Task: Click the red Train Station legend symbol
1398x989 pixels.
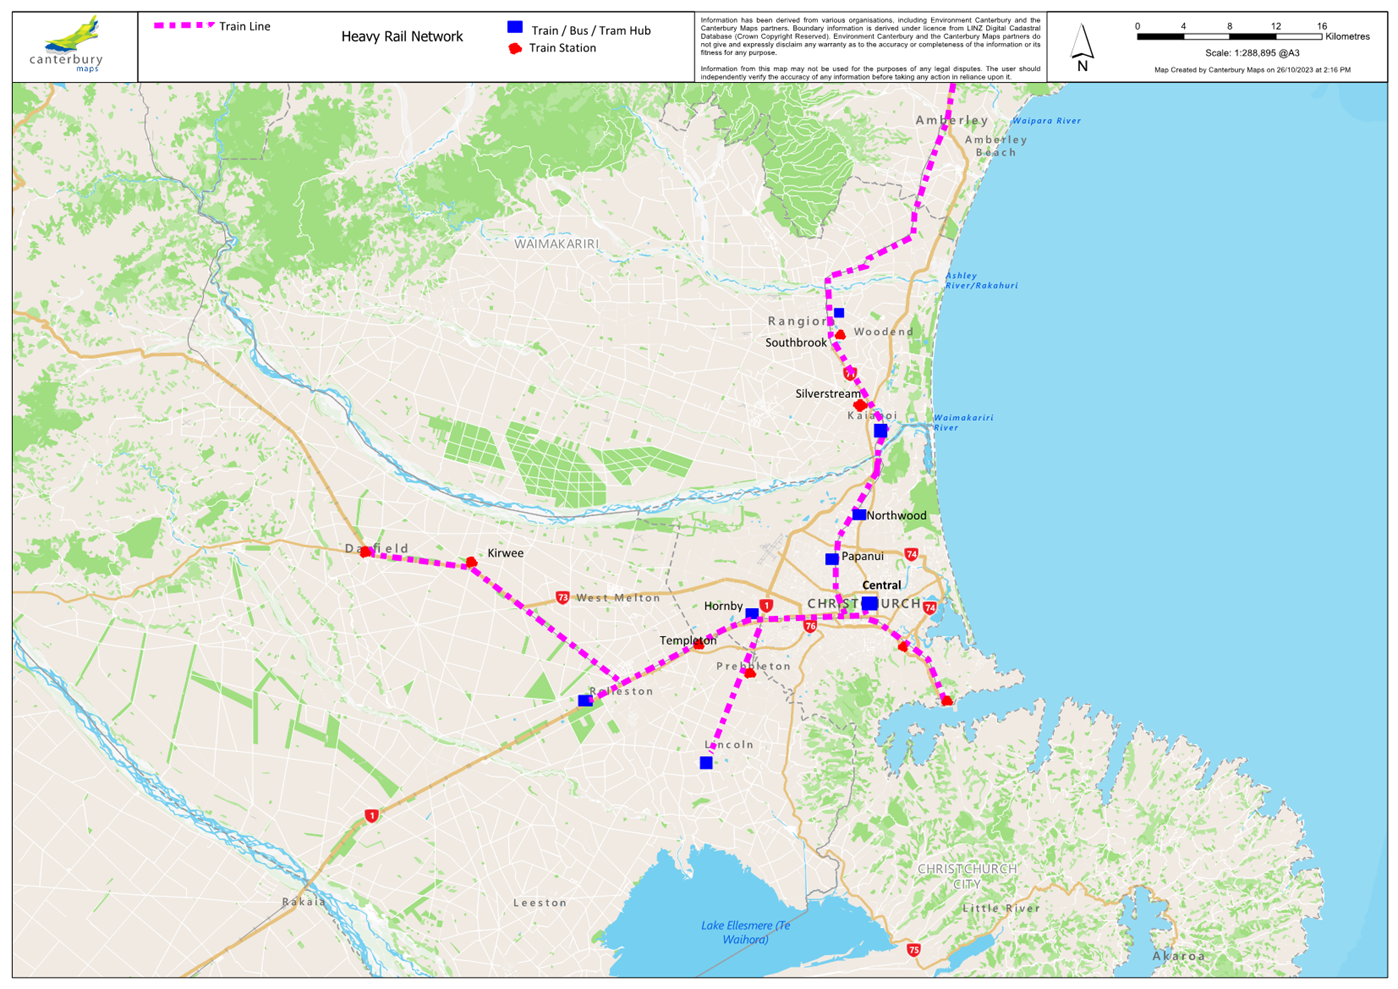Action: click(515, 48)
